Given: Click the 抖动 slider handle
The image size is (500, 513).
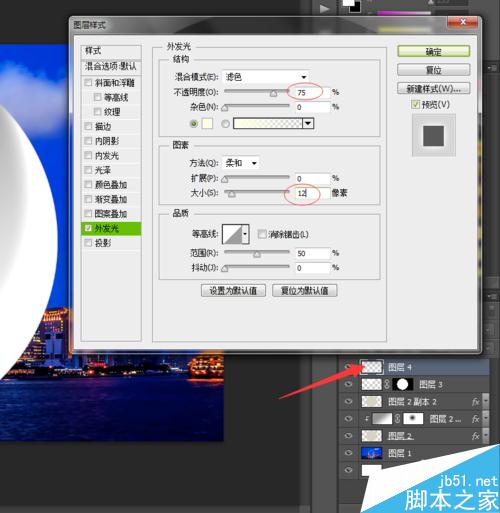Looking at the screenshot, I should tap(225, 269).
